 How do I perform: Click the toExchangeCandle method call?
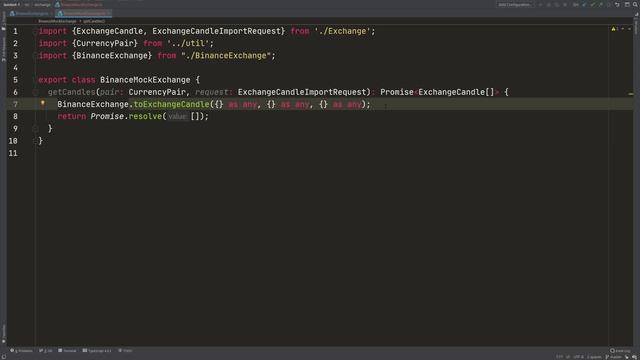tap(171, 104)
